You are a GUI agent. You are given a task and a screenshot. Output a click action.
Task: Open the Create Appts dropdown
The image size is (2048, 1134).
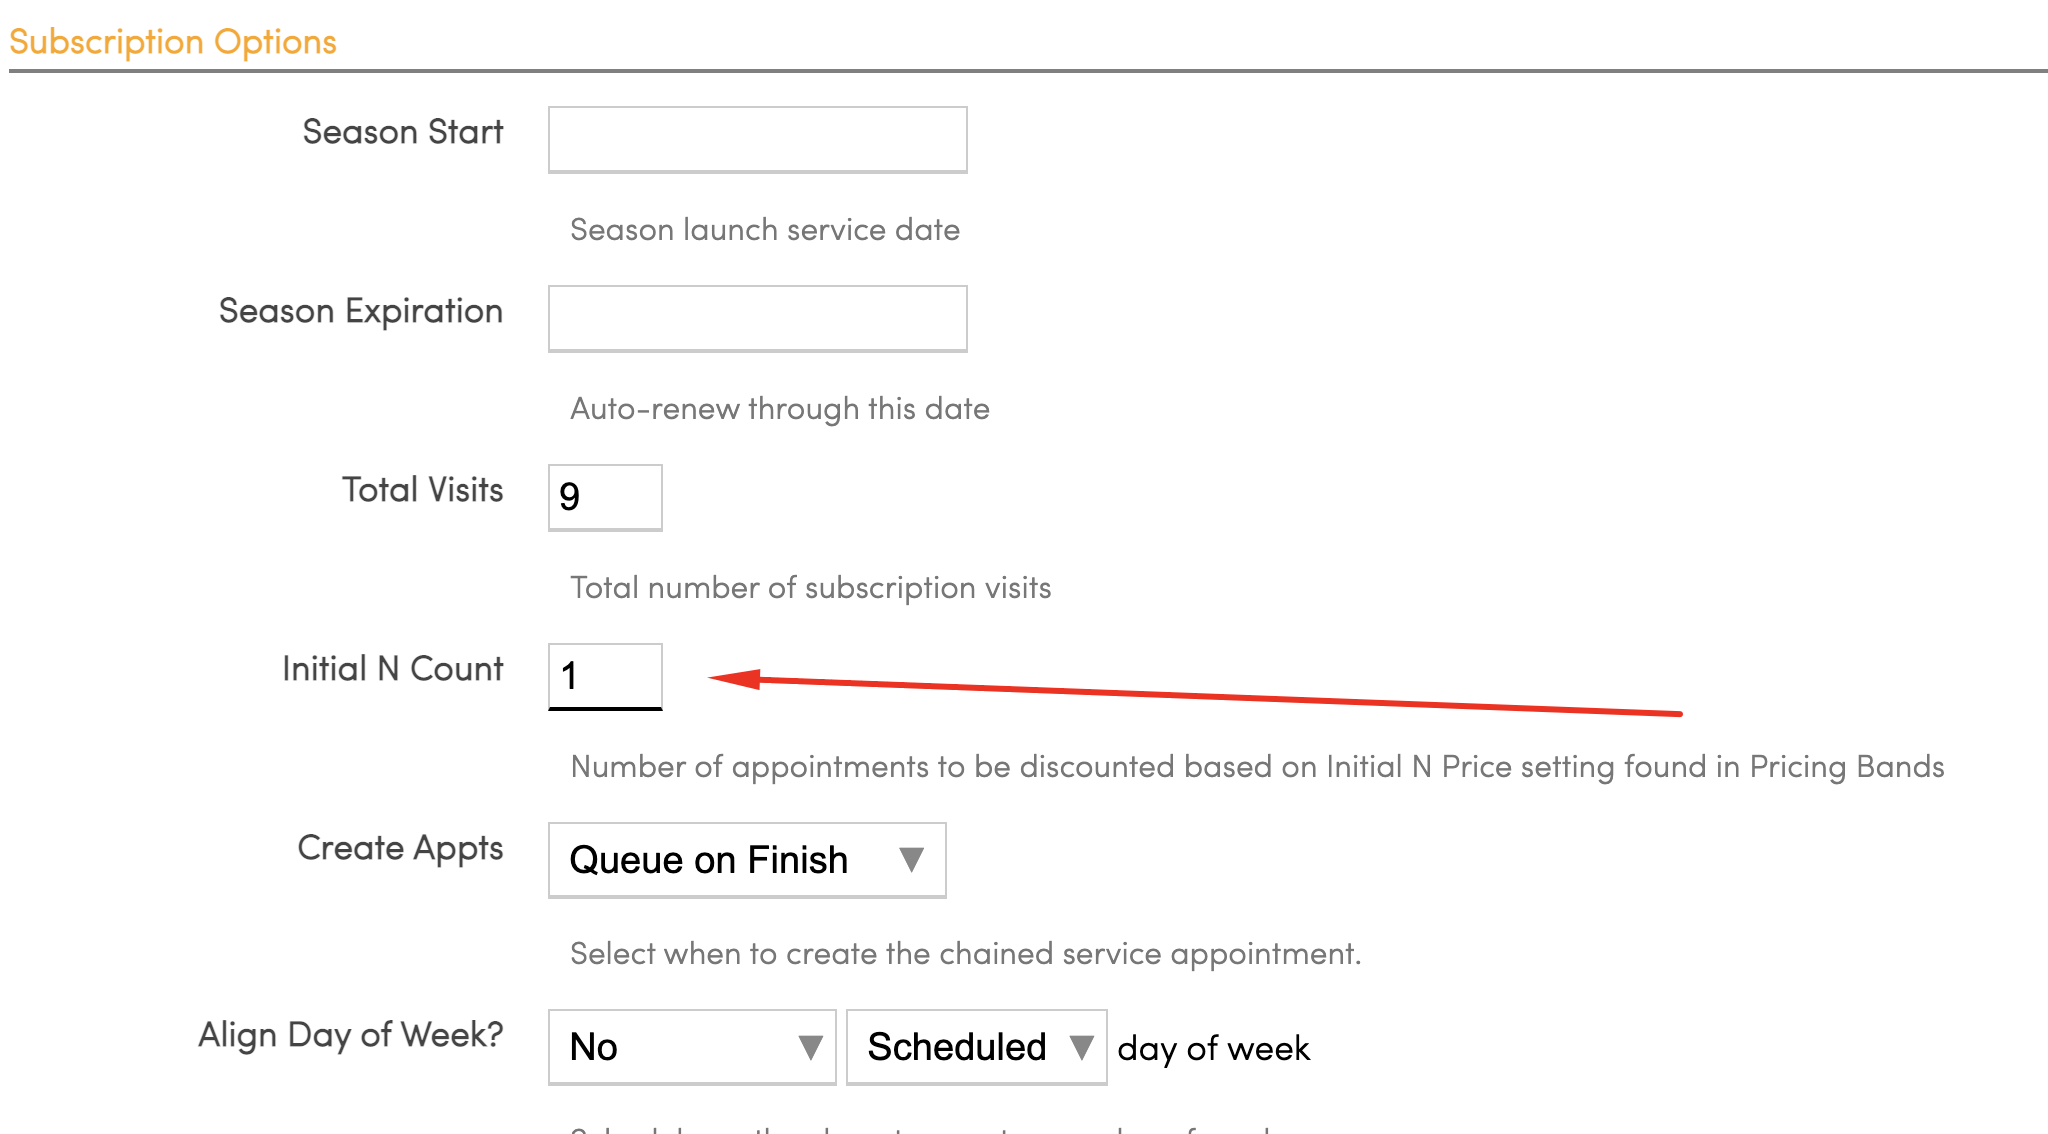coord(746,860)
